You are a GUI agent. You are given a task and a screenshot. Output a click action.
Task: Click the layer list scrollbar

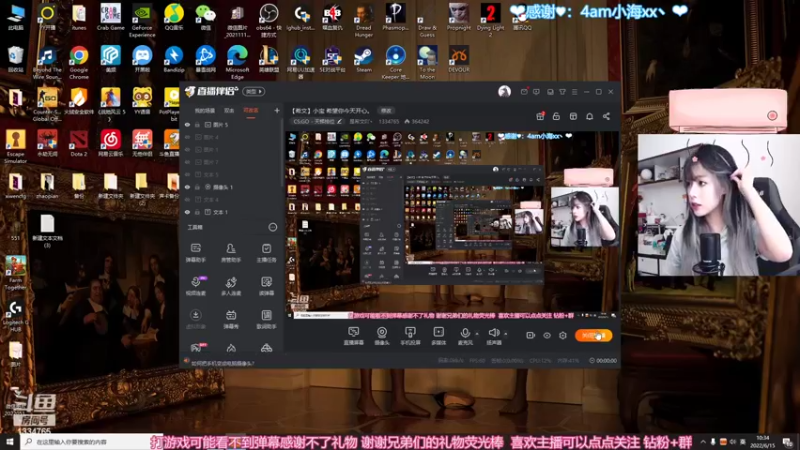[282, 153]
